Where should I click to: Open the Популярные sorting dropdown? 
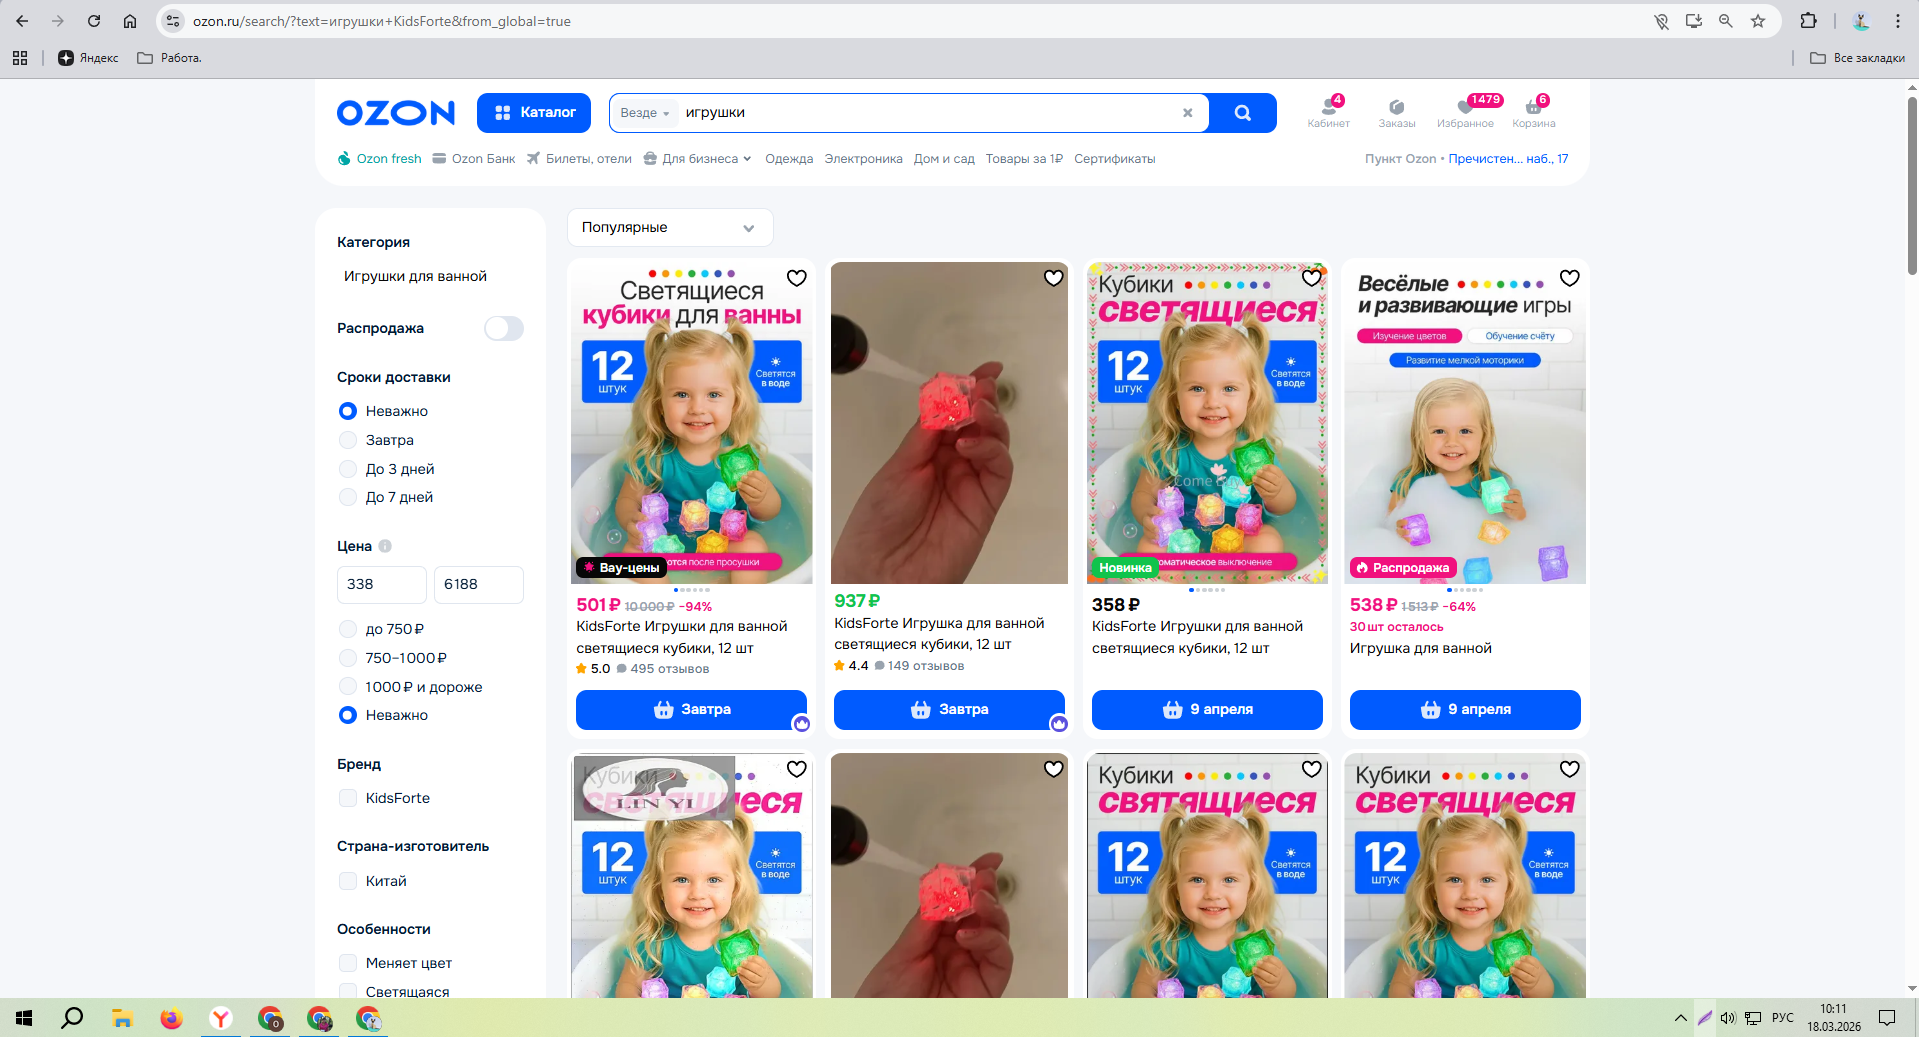(670, 227)
